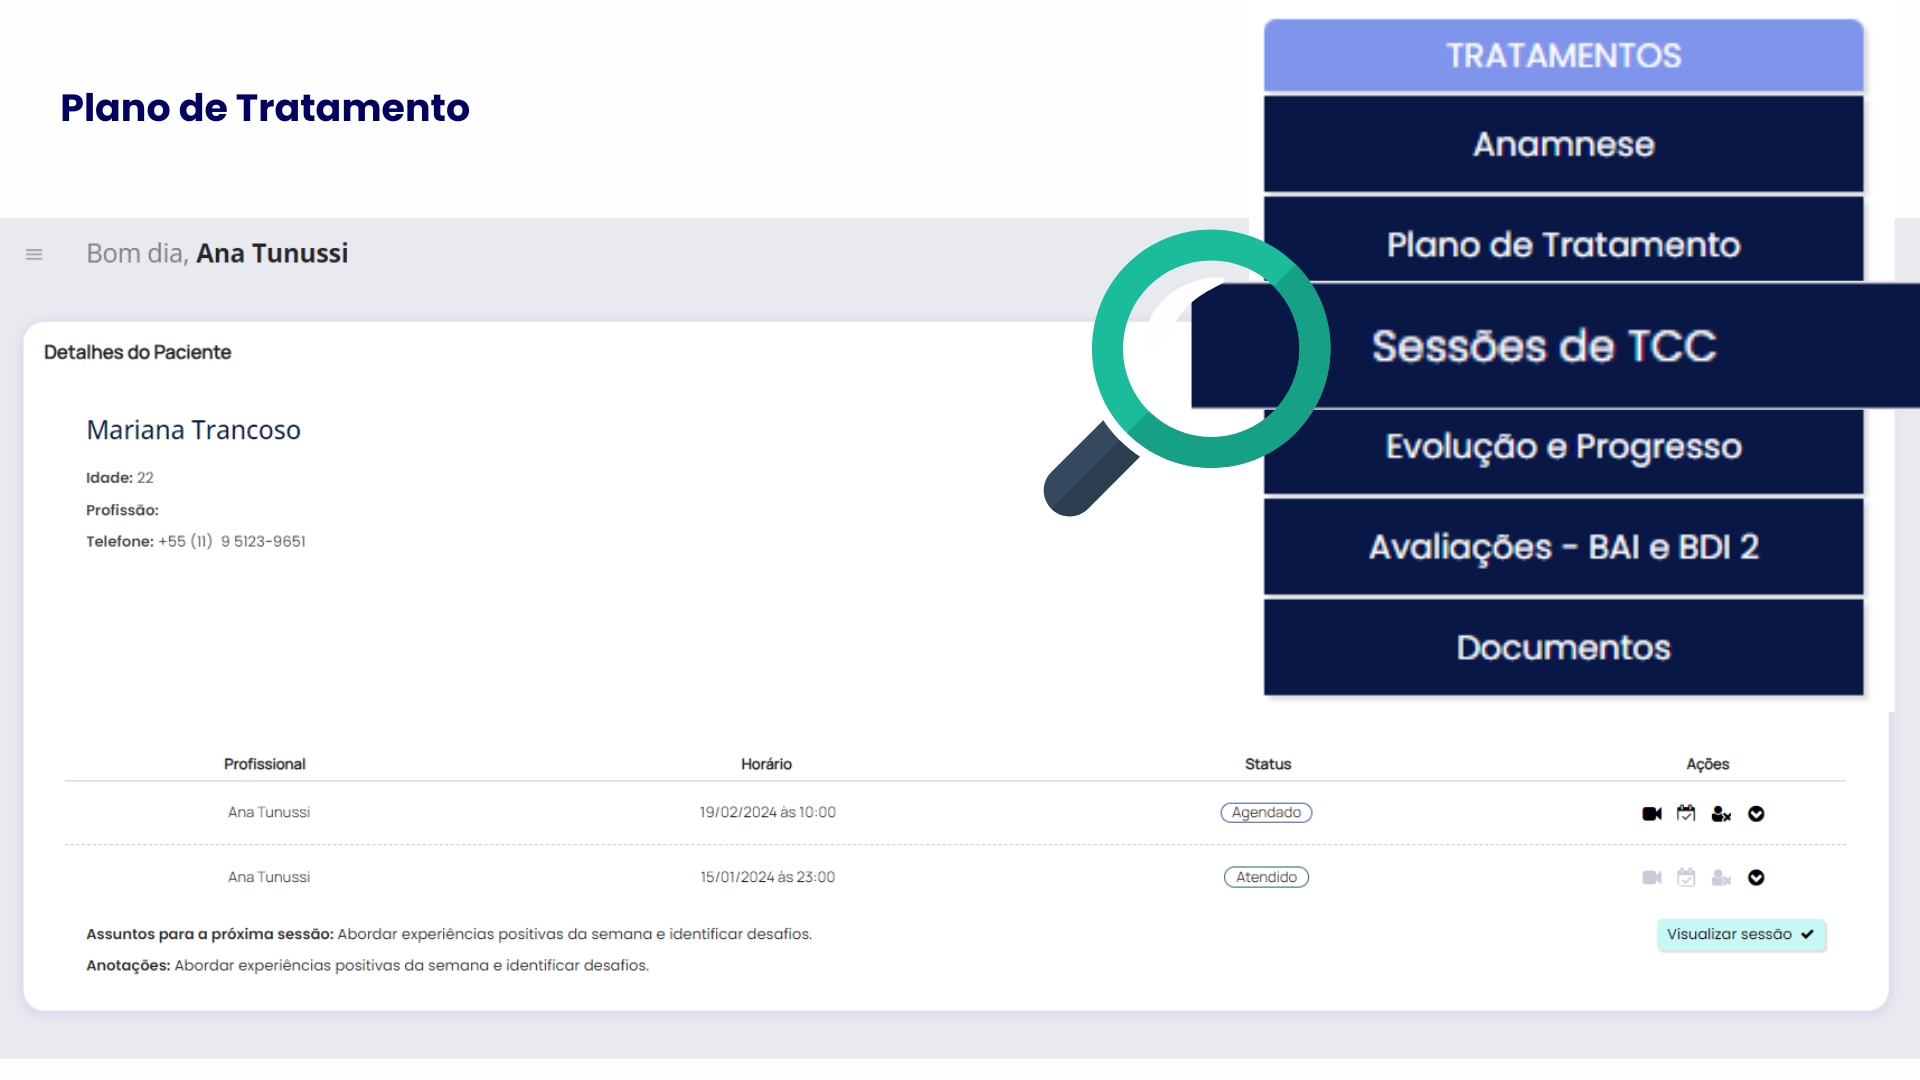Click the Telefone number +55 (11) 9 5123-9651
This screenshot has height=1080, width=1920.
point(232,541)
